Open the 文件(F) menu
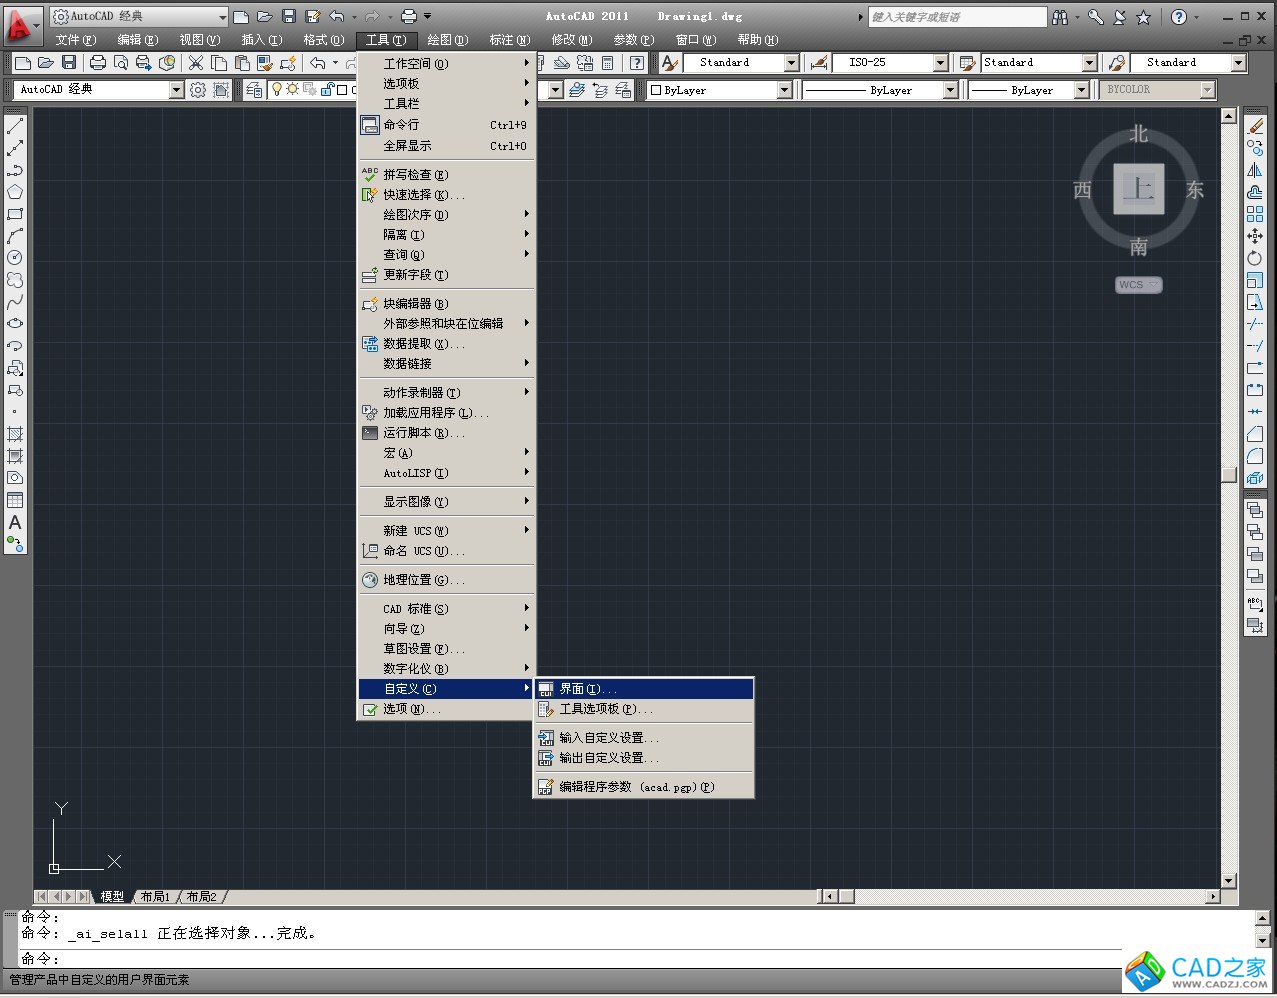 tap(76, 40)
